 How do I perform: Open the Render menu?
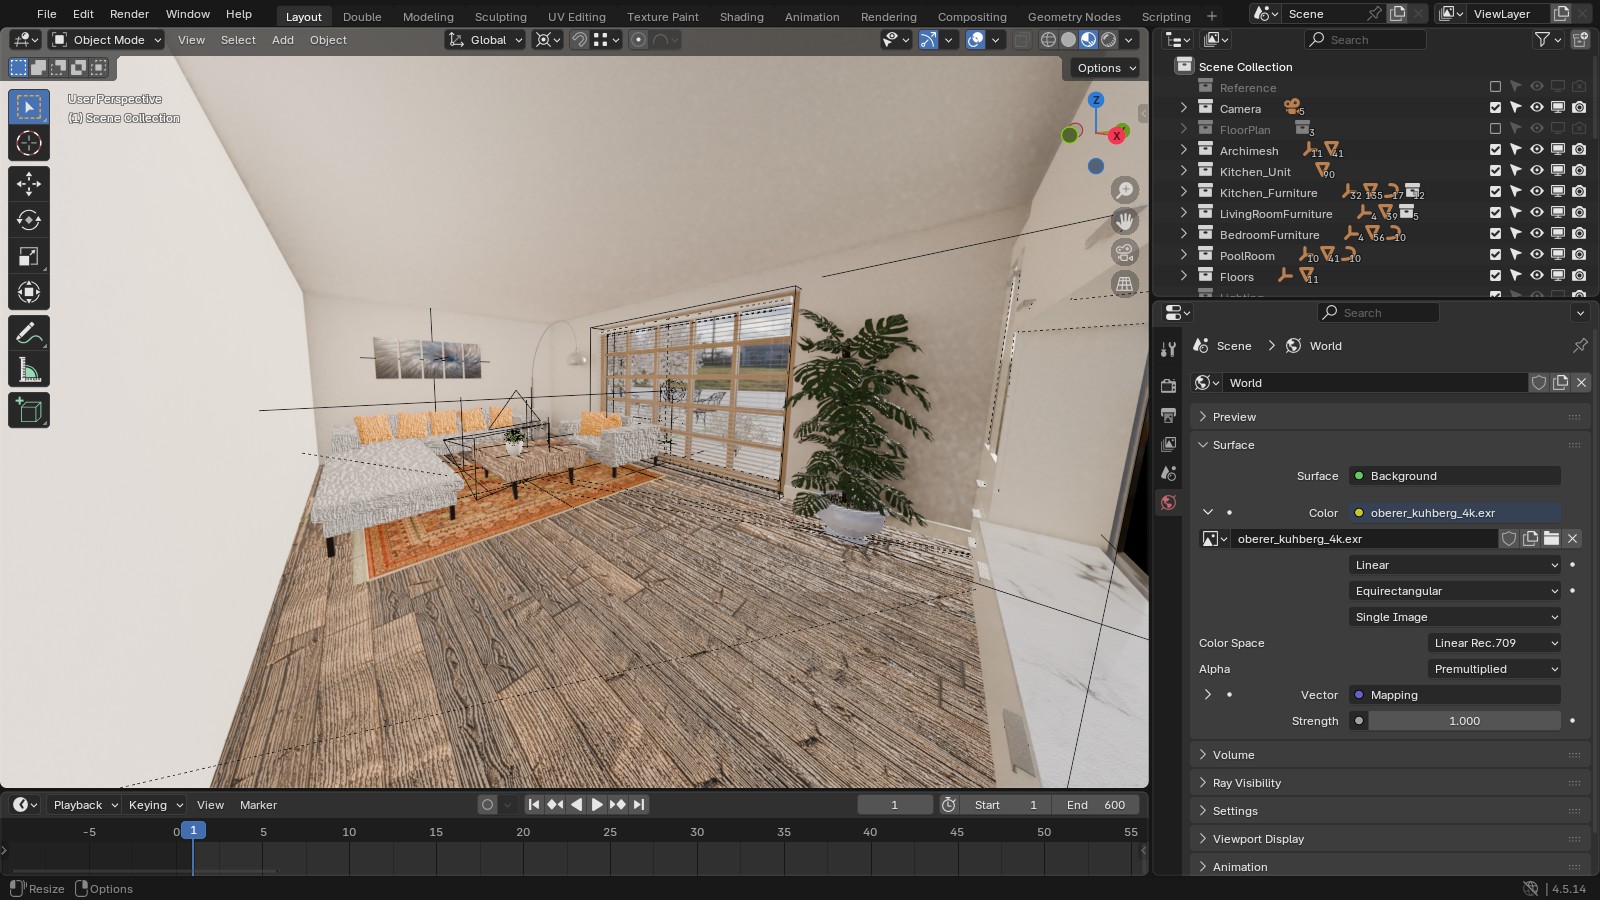point(129,14)
